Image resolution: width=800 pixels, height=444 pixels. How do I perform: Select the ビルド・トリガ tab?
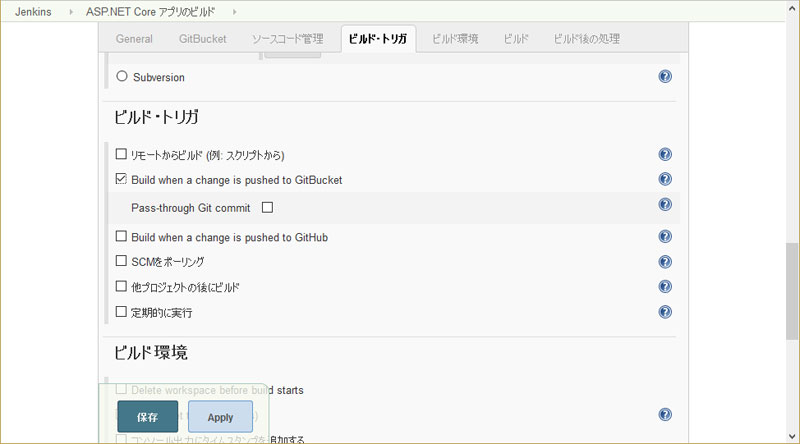tap(378, 39)
